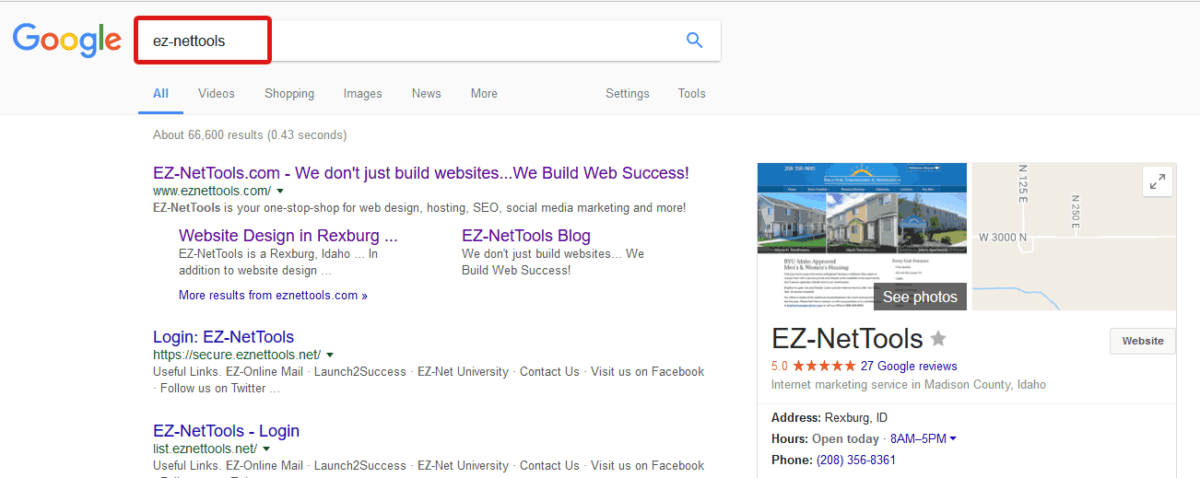
Task: Open dropdown arrow beside secure.eznettools.net URL
Action: (330, 354)
